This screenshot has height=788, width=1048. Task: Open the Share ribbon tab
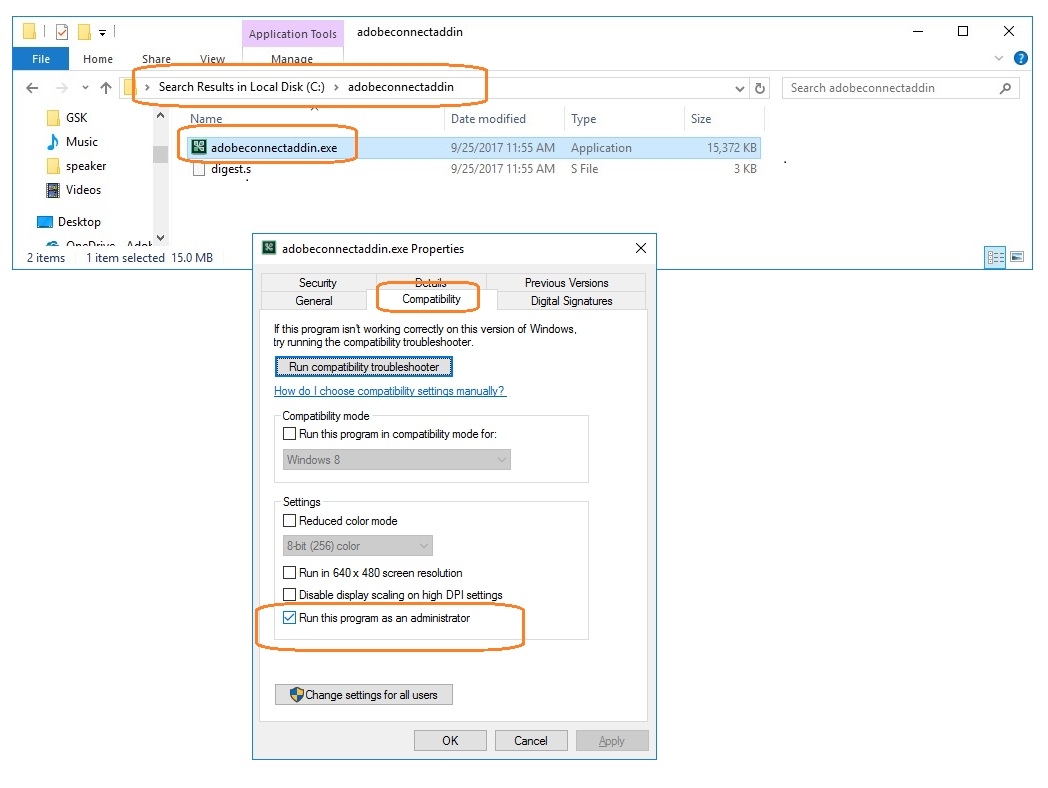point(156,59)
